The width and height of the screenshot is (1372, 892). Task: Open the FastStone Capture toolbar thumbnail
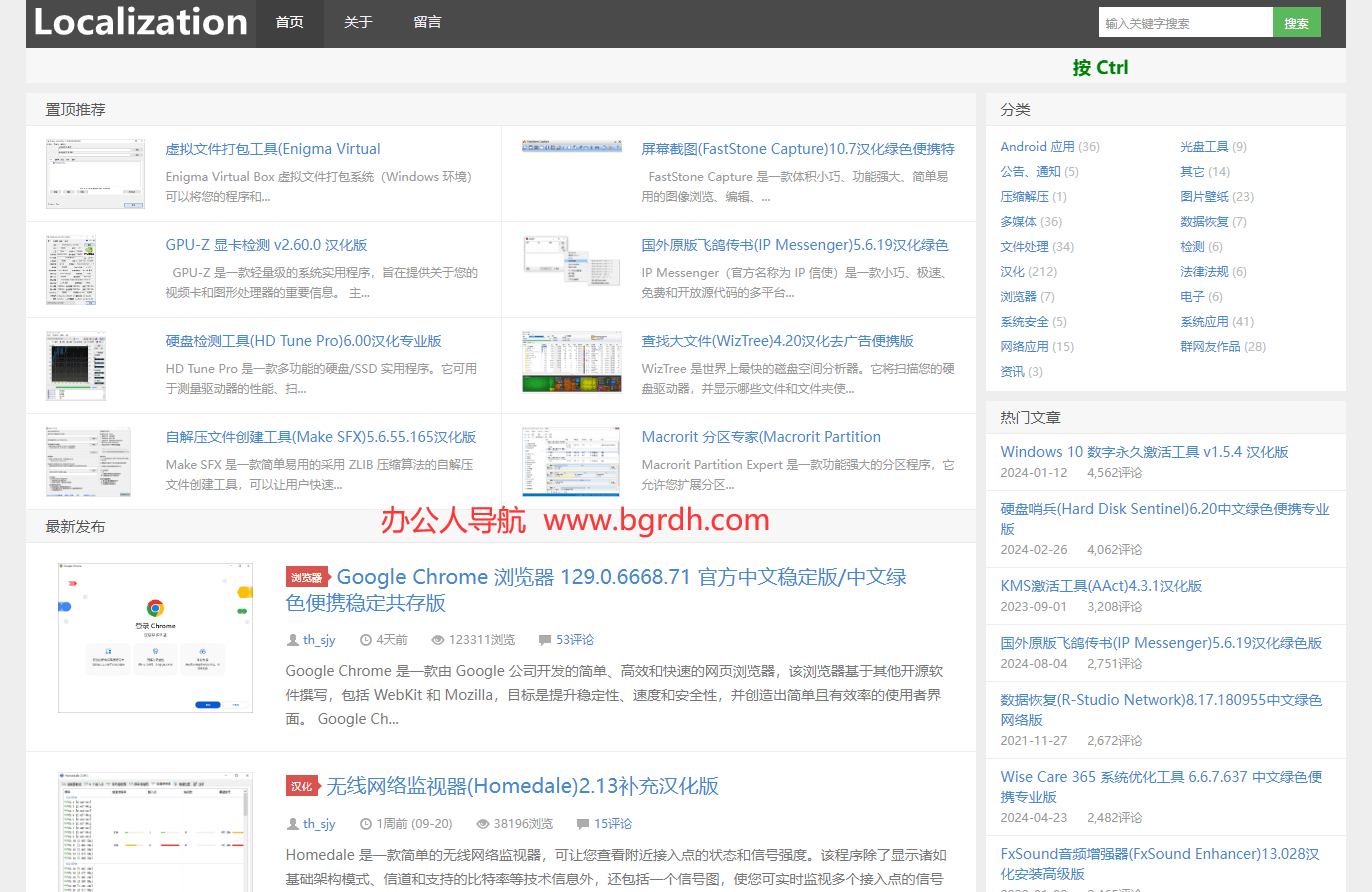(572, 146)
